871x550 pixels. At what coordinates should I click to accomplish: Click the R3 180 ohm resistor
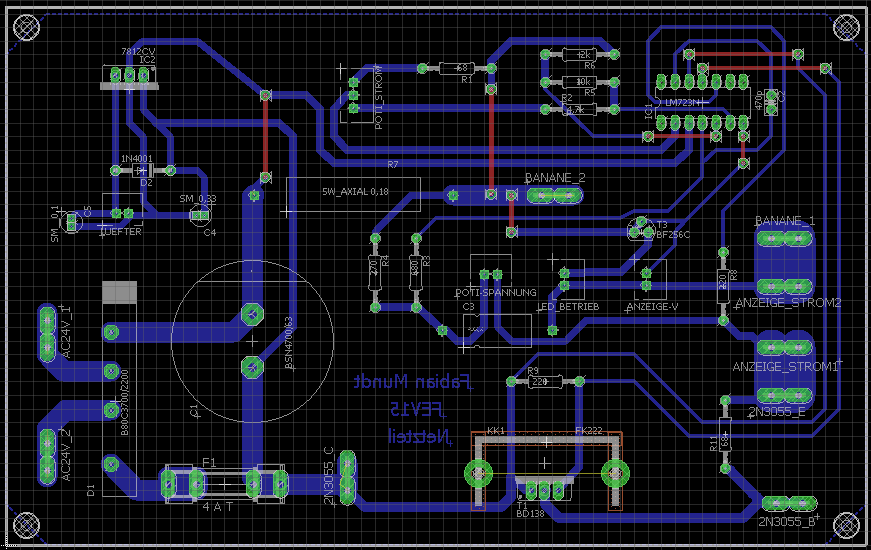pyautogui.click(x=416, y=273)
